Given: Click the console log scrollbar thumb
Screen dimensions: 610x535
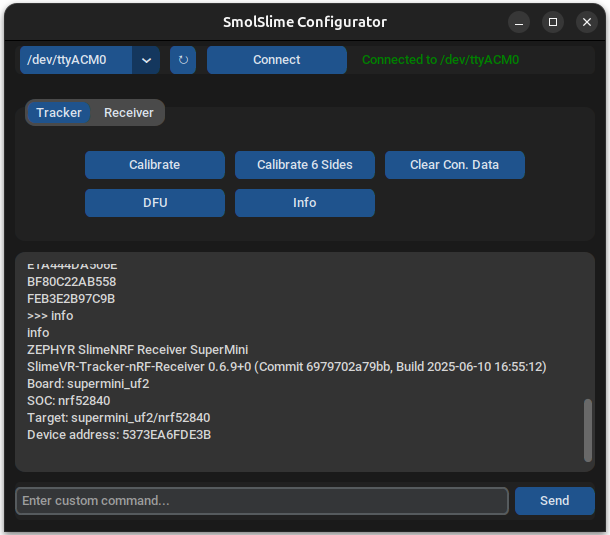Looking at the screenshot, I should (x=588, y=430).
